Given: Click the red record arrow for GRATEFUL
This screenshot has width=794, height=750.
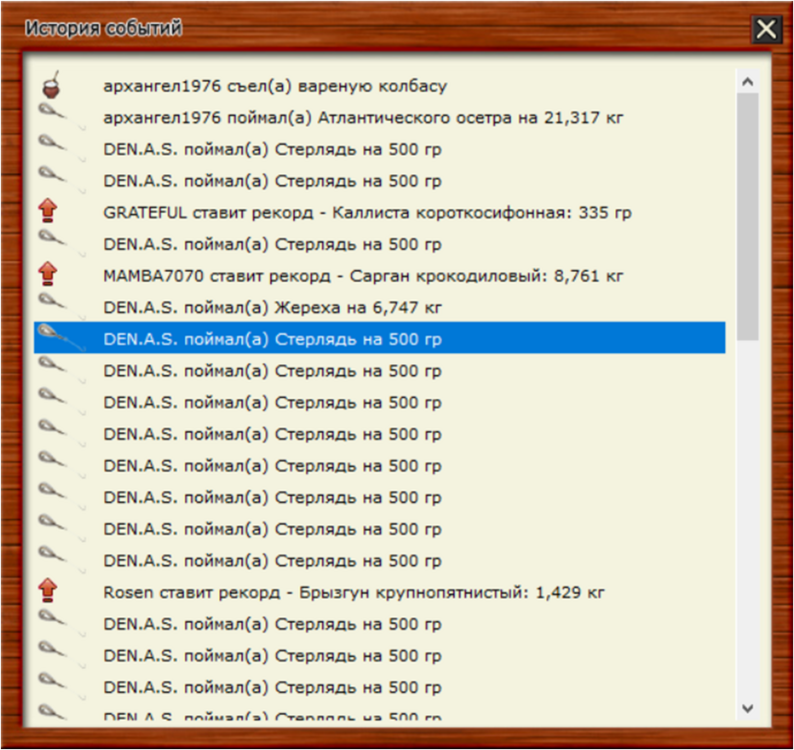Looking at the screenshot, I should (47, 212).
